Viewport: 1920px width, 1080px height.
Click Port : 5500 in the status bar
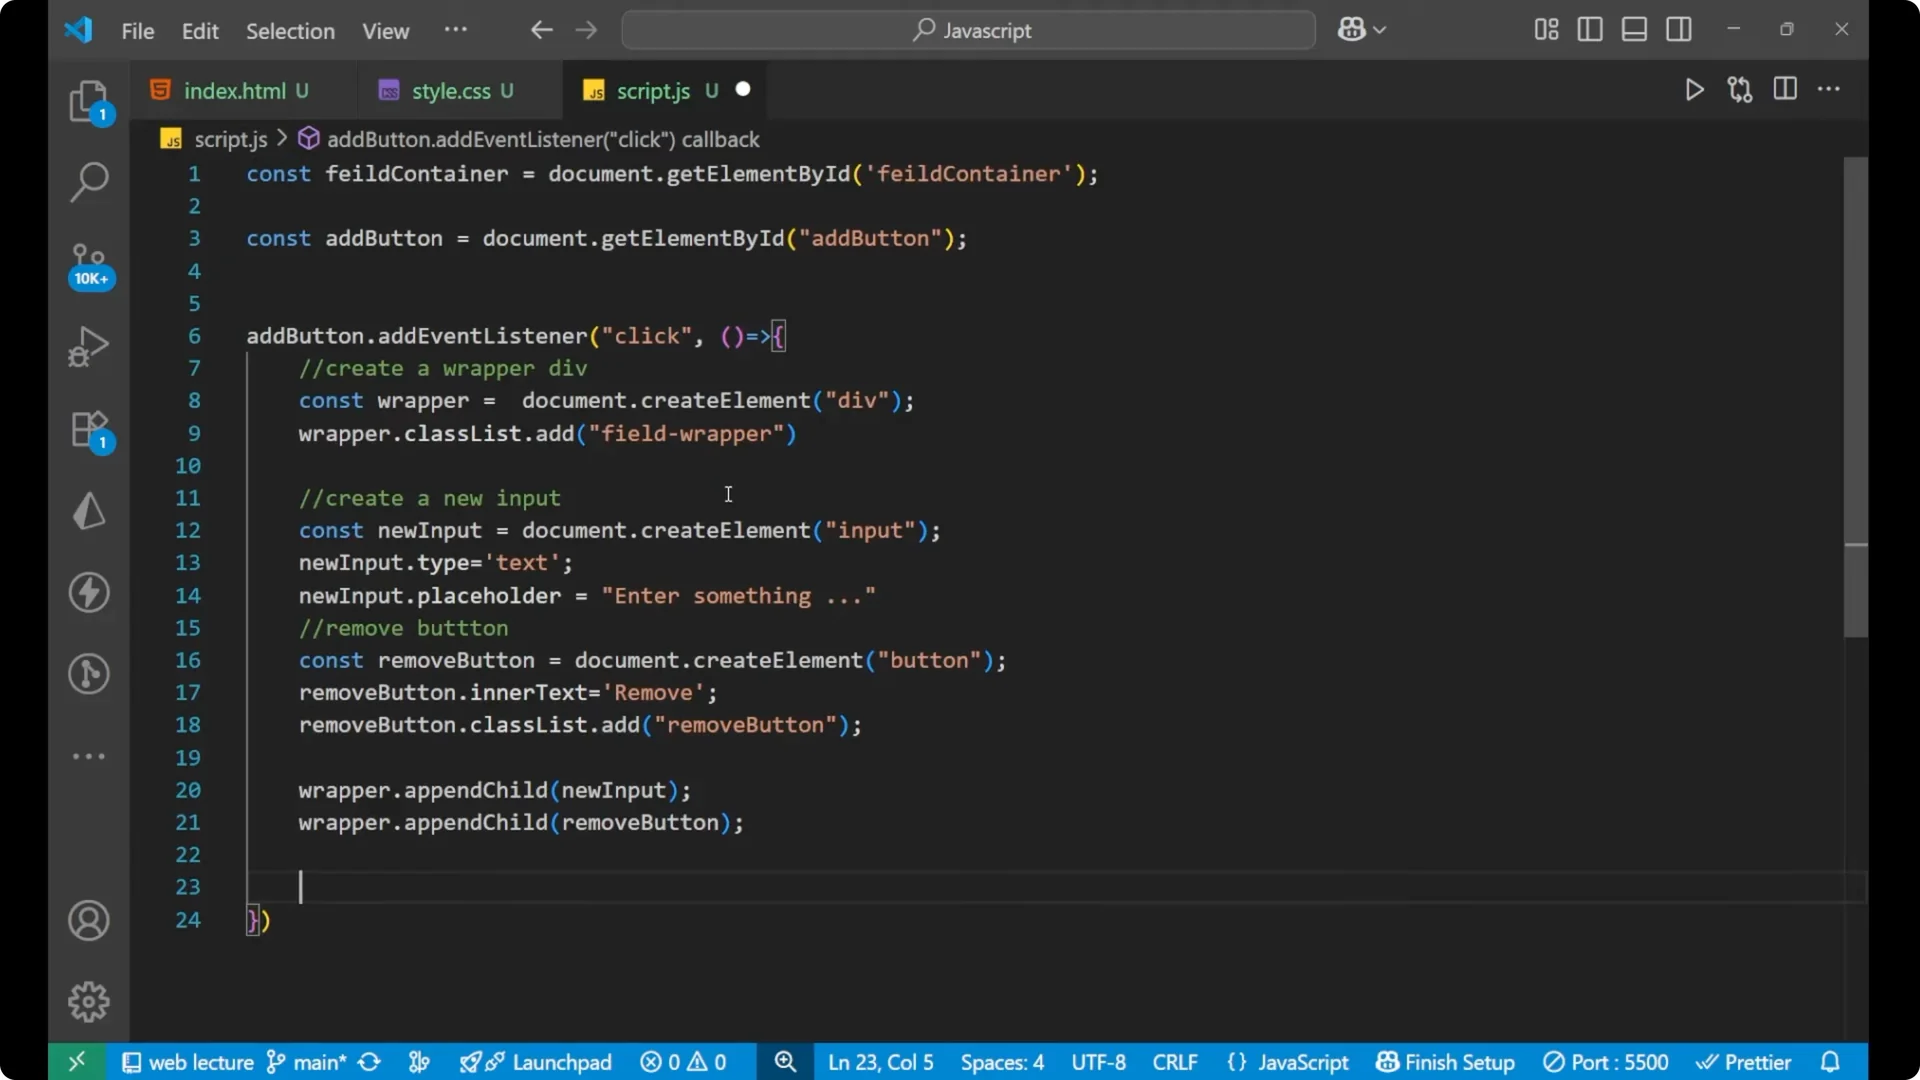(1607, 1062)
